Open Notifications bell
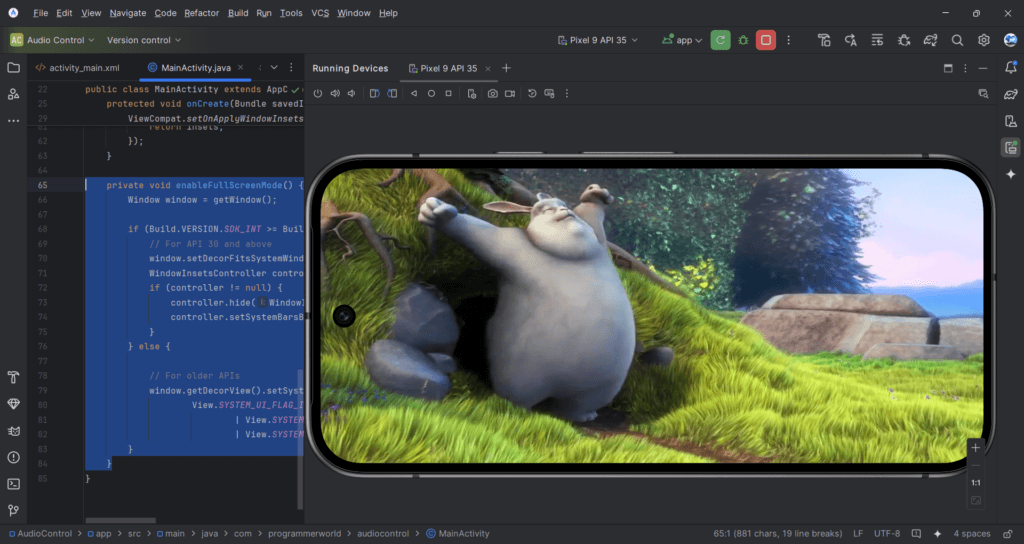 coord(1011,67)
